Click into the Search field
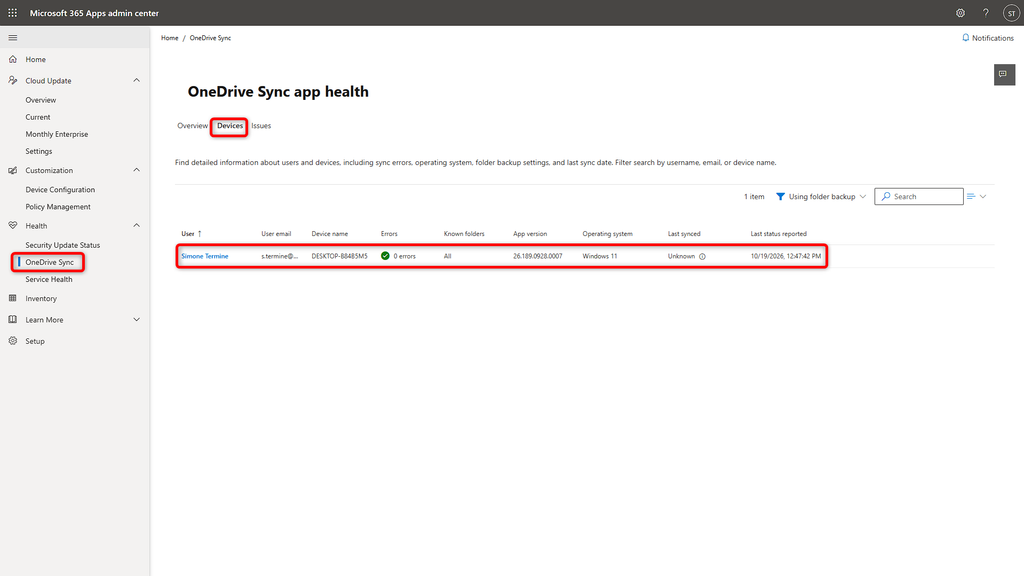Image resolution: width=1024 pixels, height=576 pixels. [x=919, y=197]
